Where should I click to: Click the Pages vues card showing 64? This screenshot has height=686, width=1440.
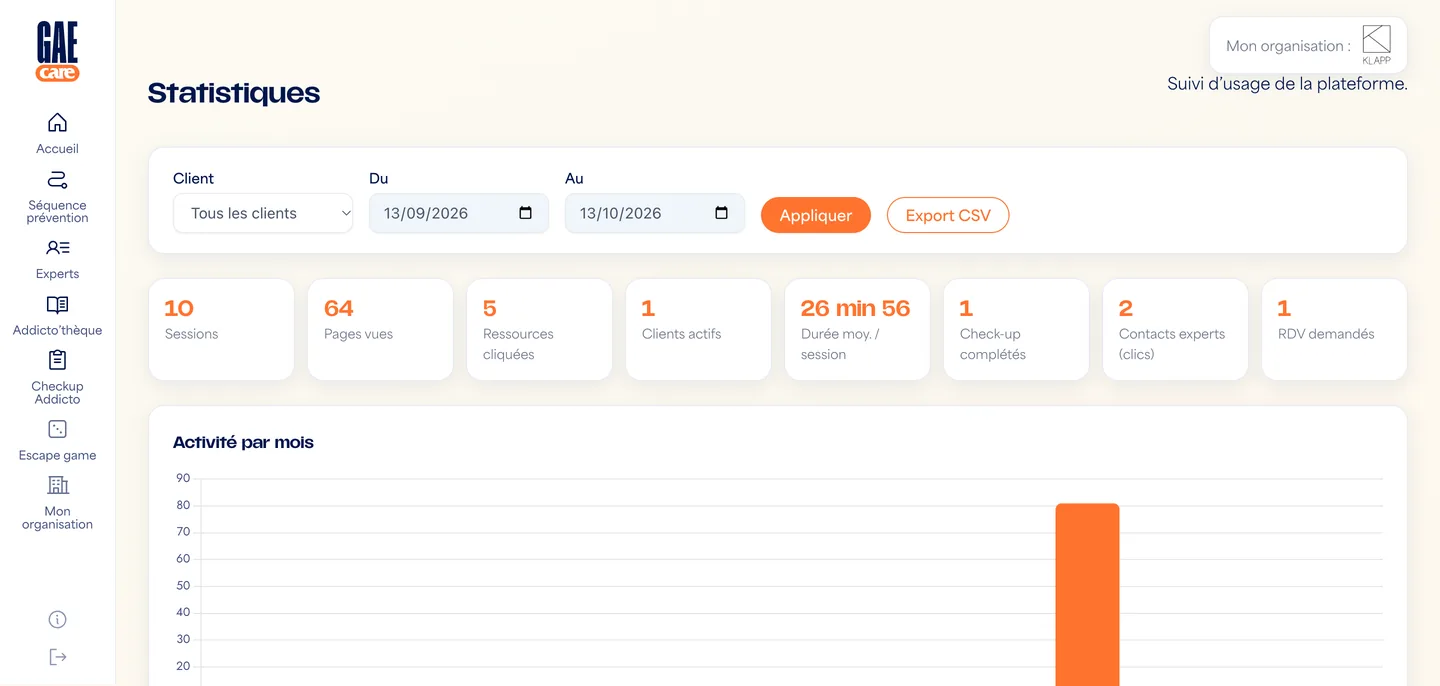(380, 329)
